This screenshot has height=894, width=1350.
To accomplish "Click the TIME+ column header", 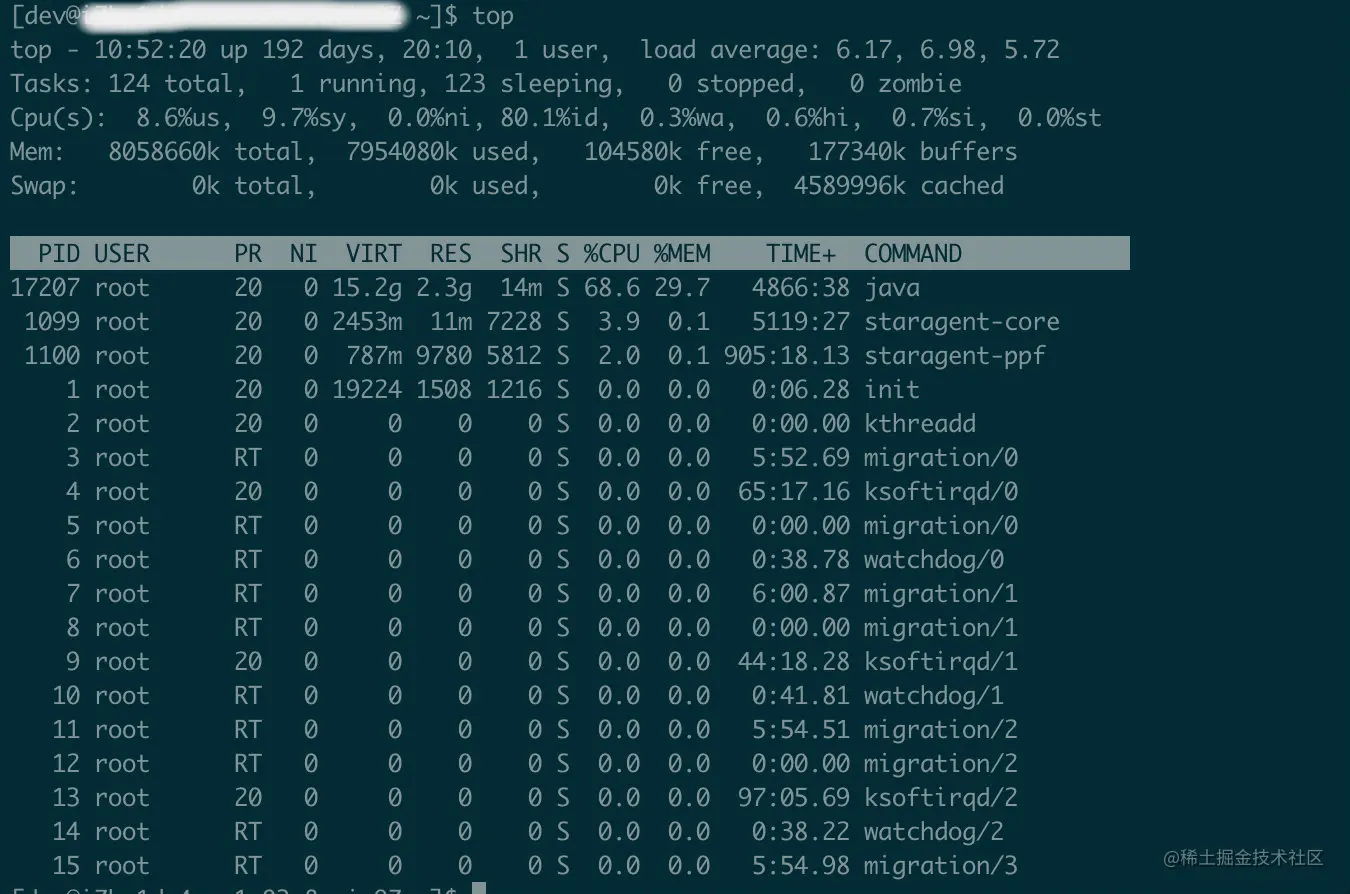I will [x=801, y=254].
